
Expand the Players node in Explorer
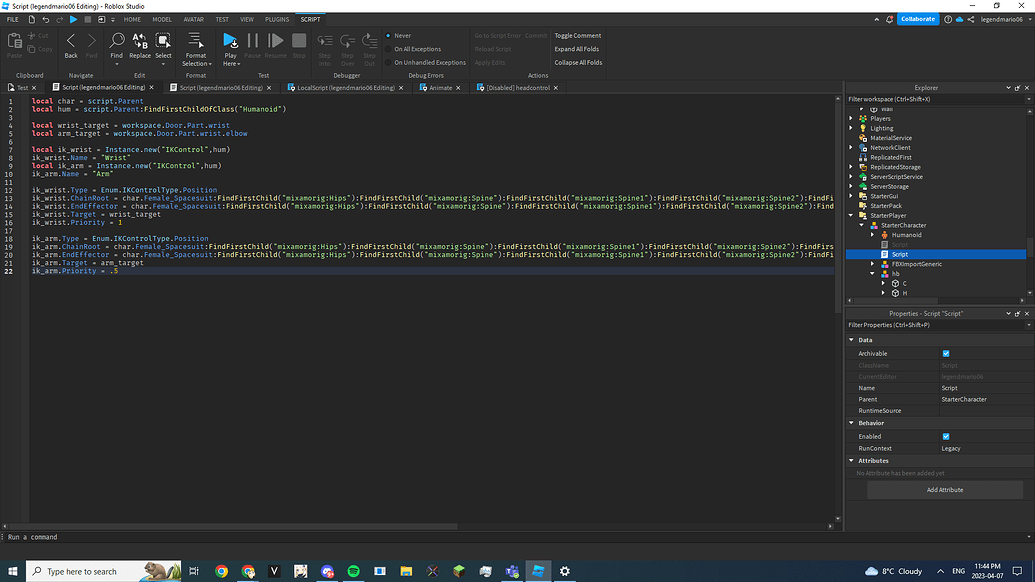[850, 119]
